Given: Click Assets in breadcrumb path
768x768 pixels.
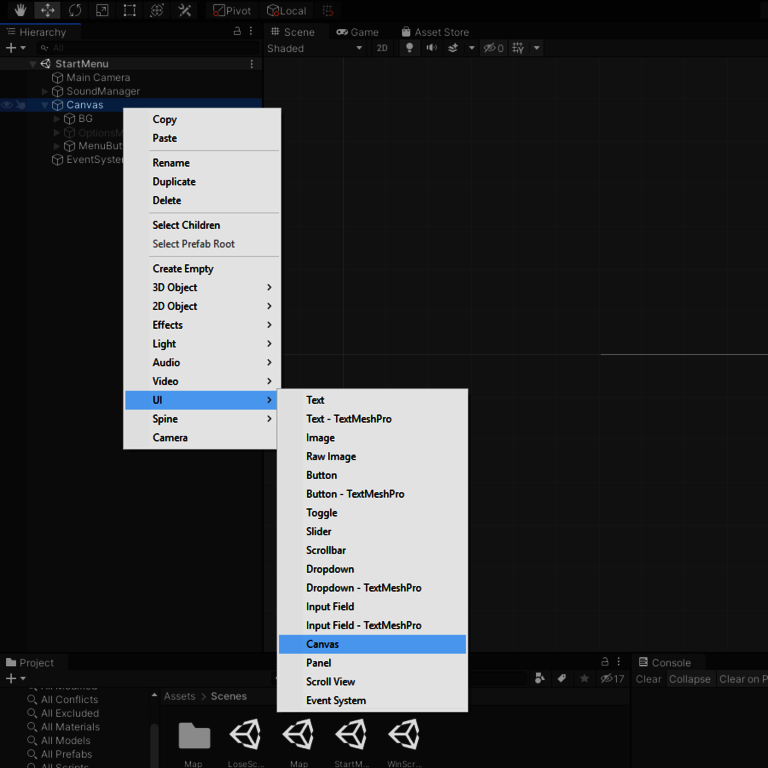Looking at the screenshot, I should 179,696.
